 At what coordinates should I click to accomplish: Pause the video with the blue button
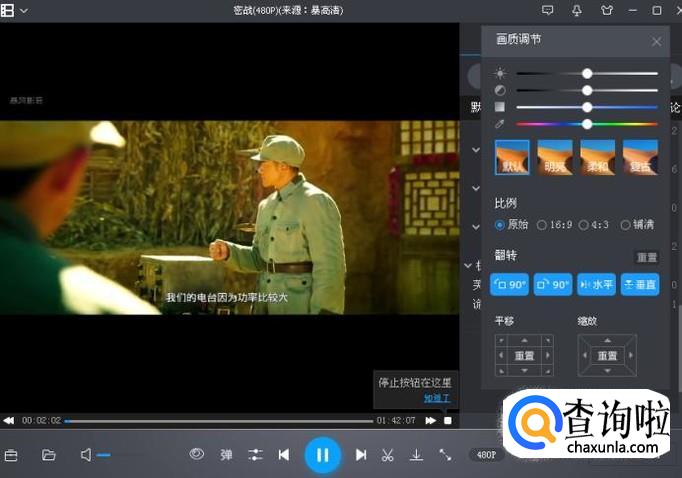coord(322,455)
